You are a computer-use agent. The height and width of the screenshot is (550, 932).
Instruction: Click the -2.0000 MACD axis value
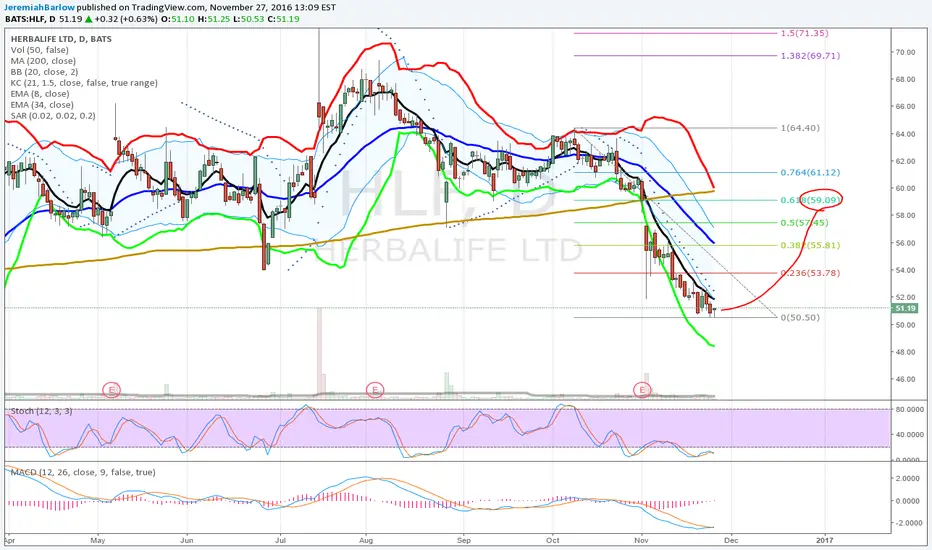[x=908, y=523]
